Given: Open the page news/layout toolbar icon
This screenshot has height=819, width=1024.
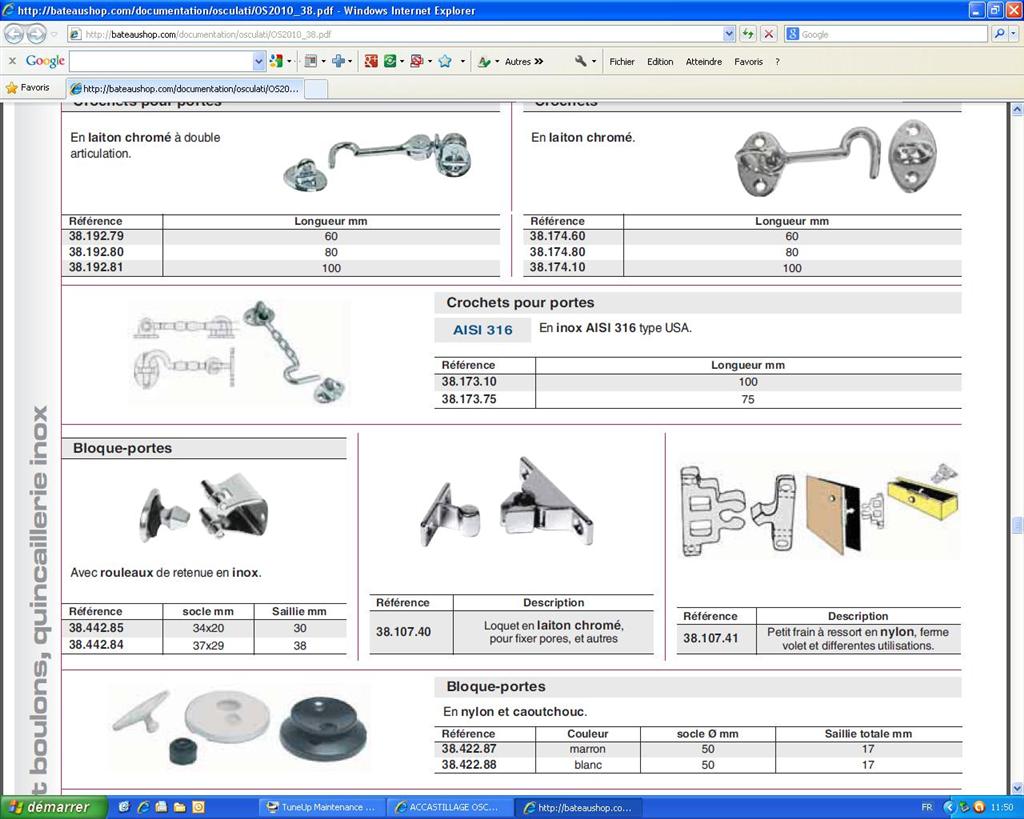Looking at the screenshot, I should click(311, 61).
